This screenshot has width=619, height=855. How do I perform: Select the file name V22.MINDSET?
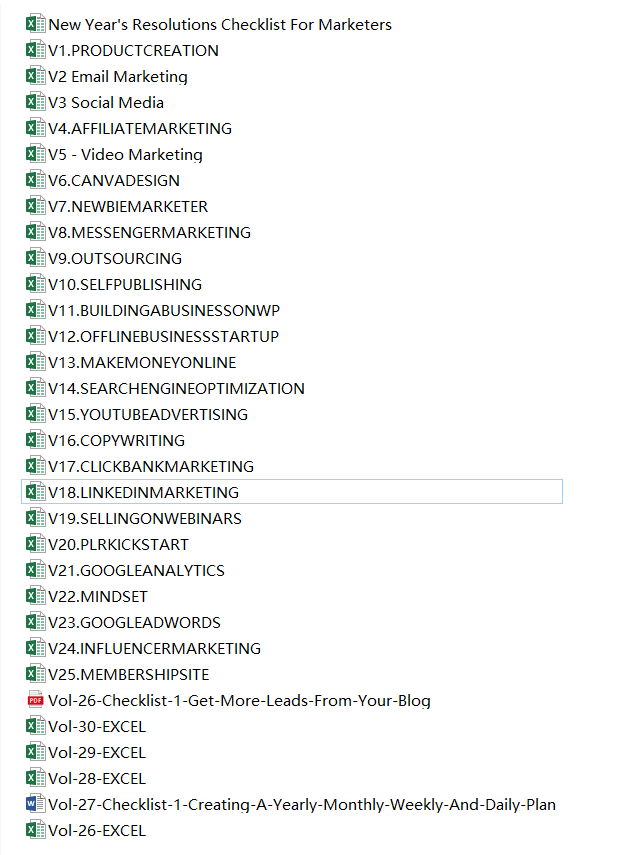pyautogui.click(x=98, y=597)
